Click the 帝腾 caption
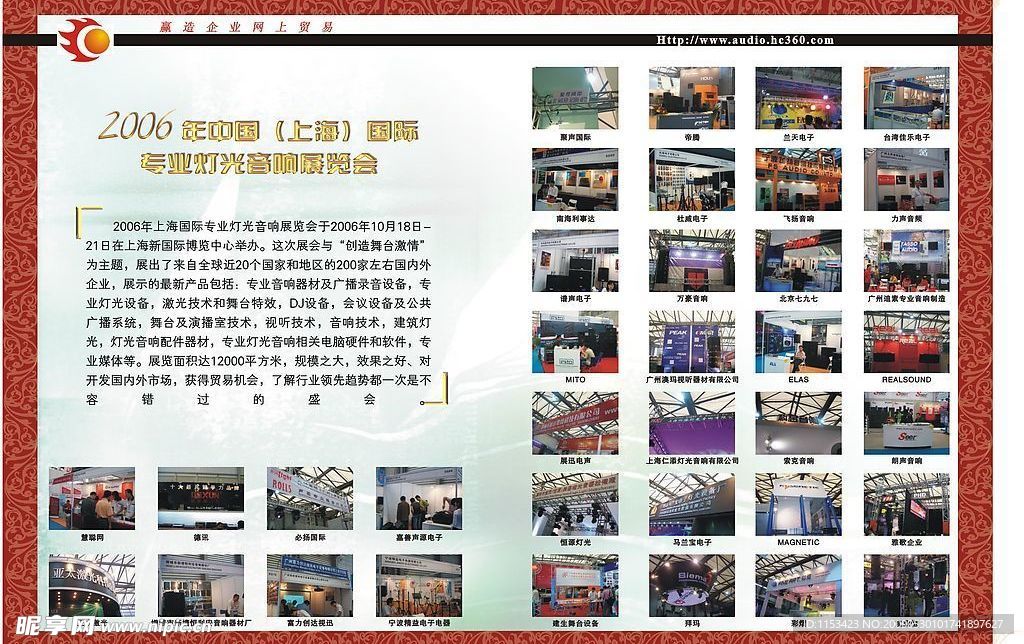This screenshot has width=1024, height=644. (692, 138)
